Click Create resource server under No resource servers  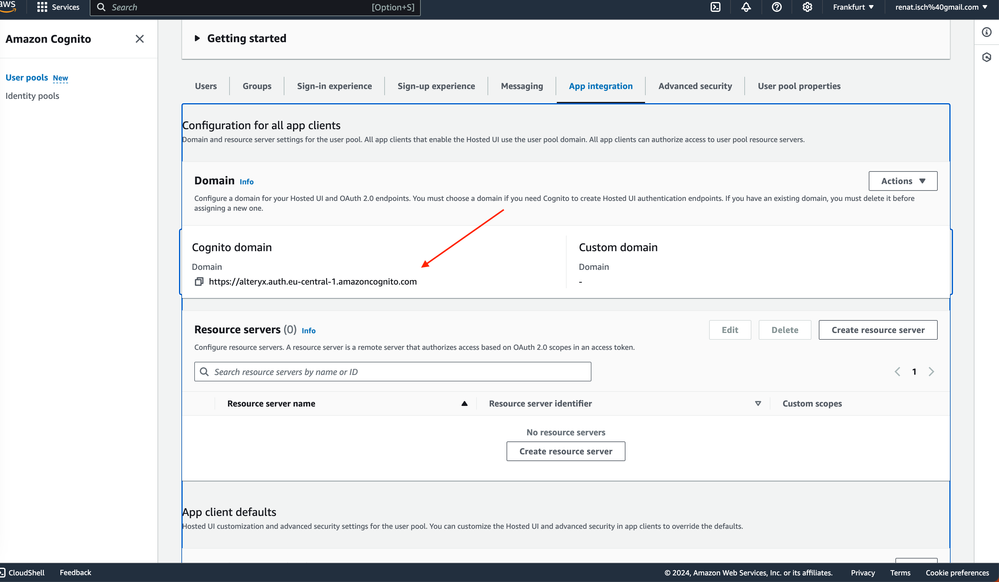coord(566,451)
